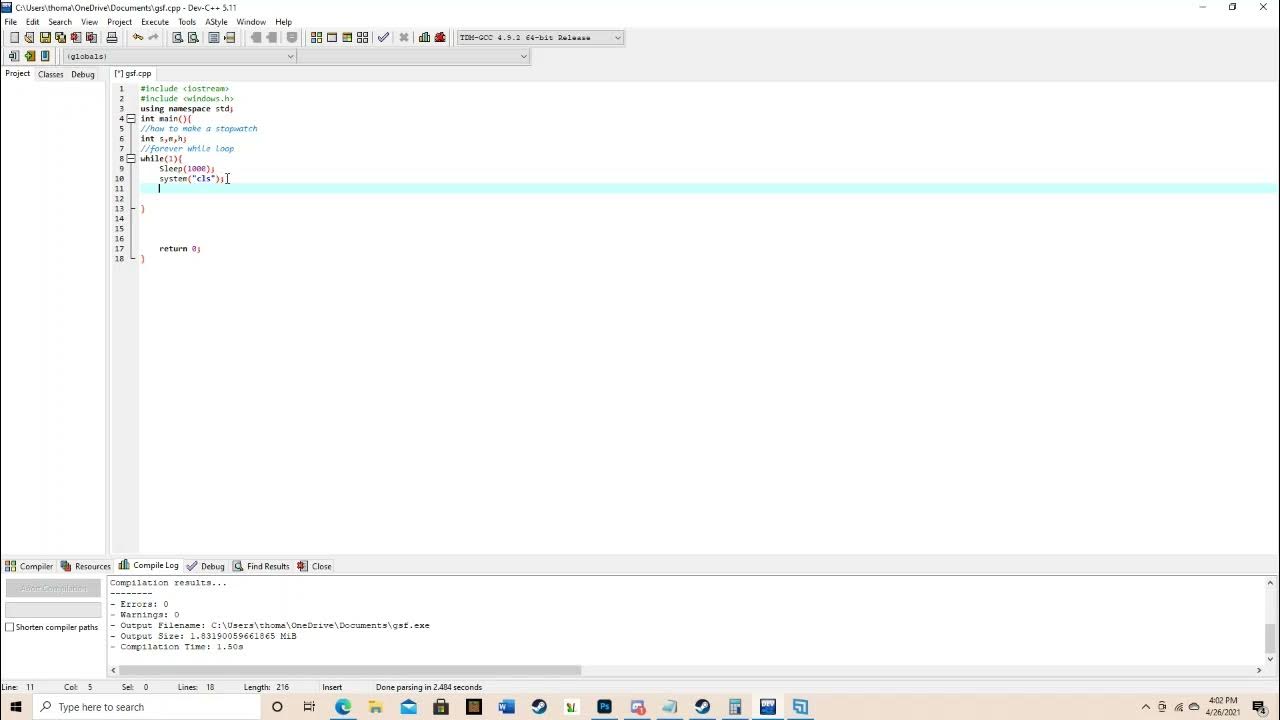
Task: Click the Replace toolbar icon
Action: (x=193, y=38)
